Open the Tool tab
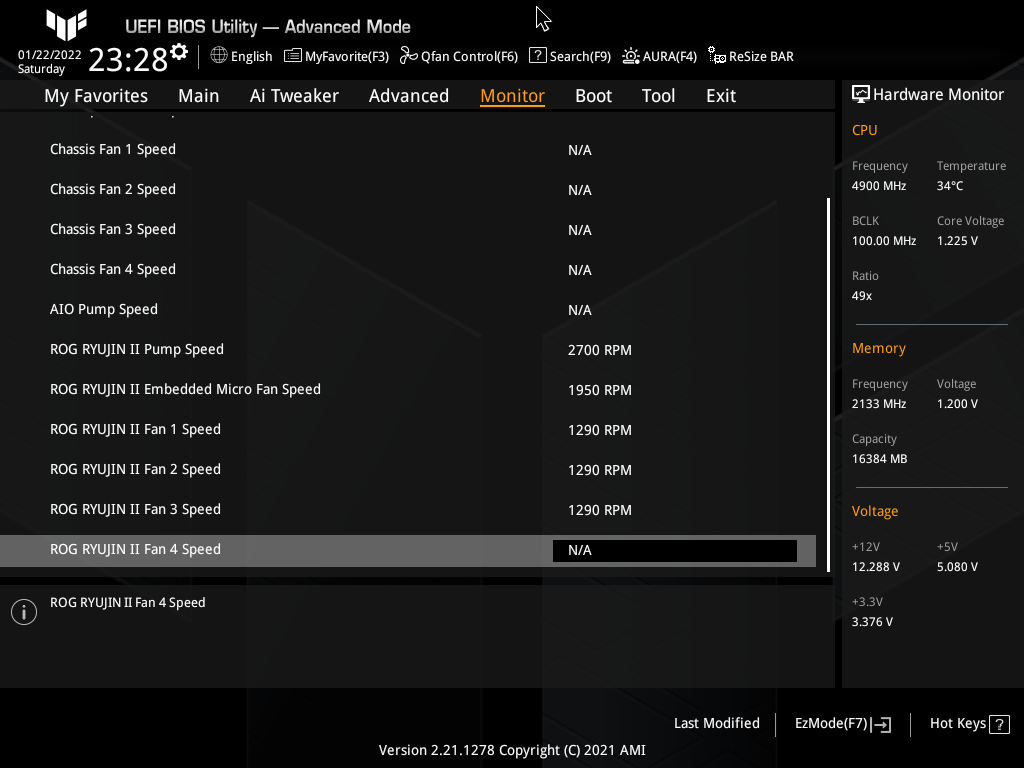 coord(658,96)
